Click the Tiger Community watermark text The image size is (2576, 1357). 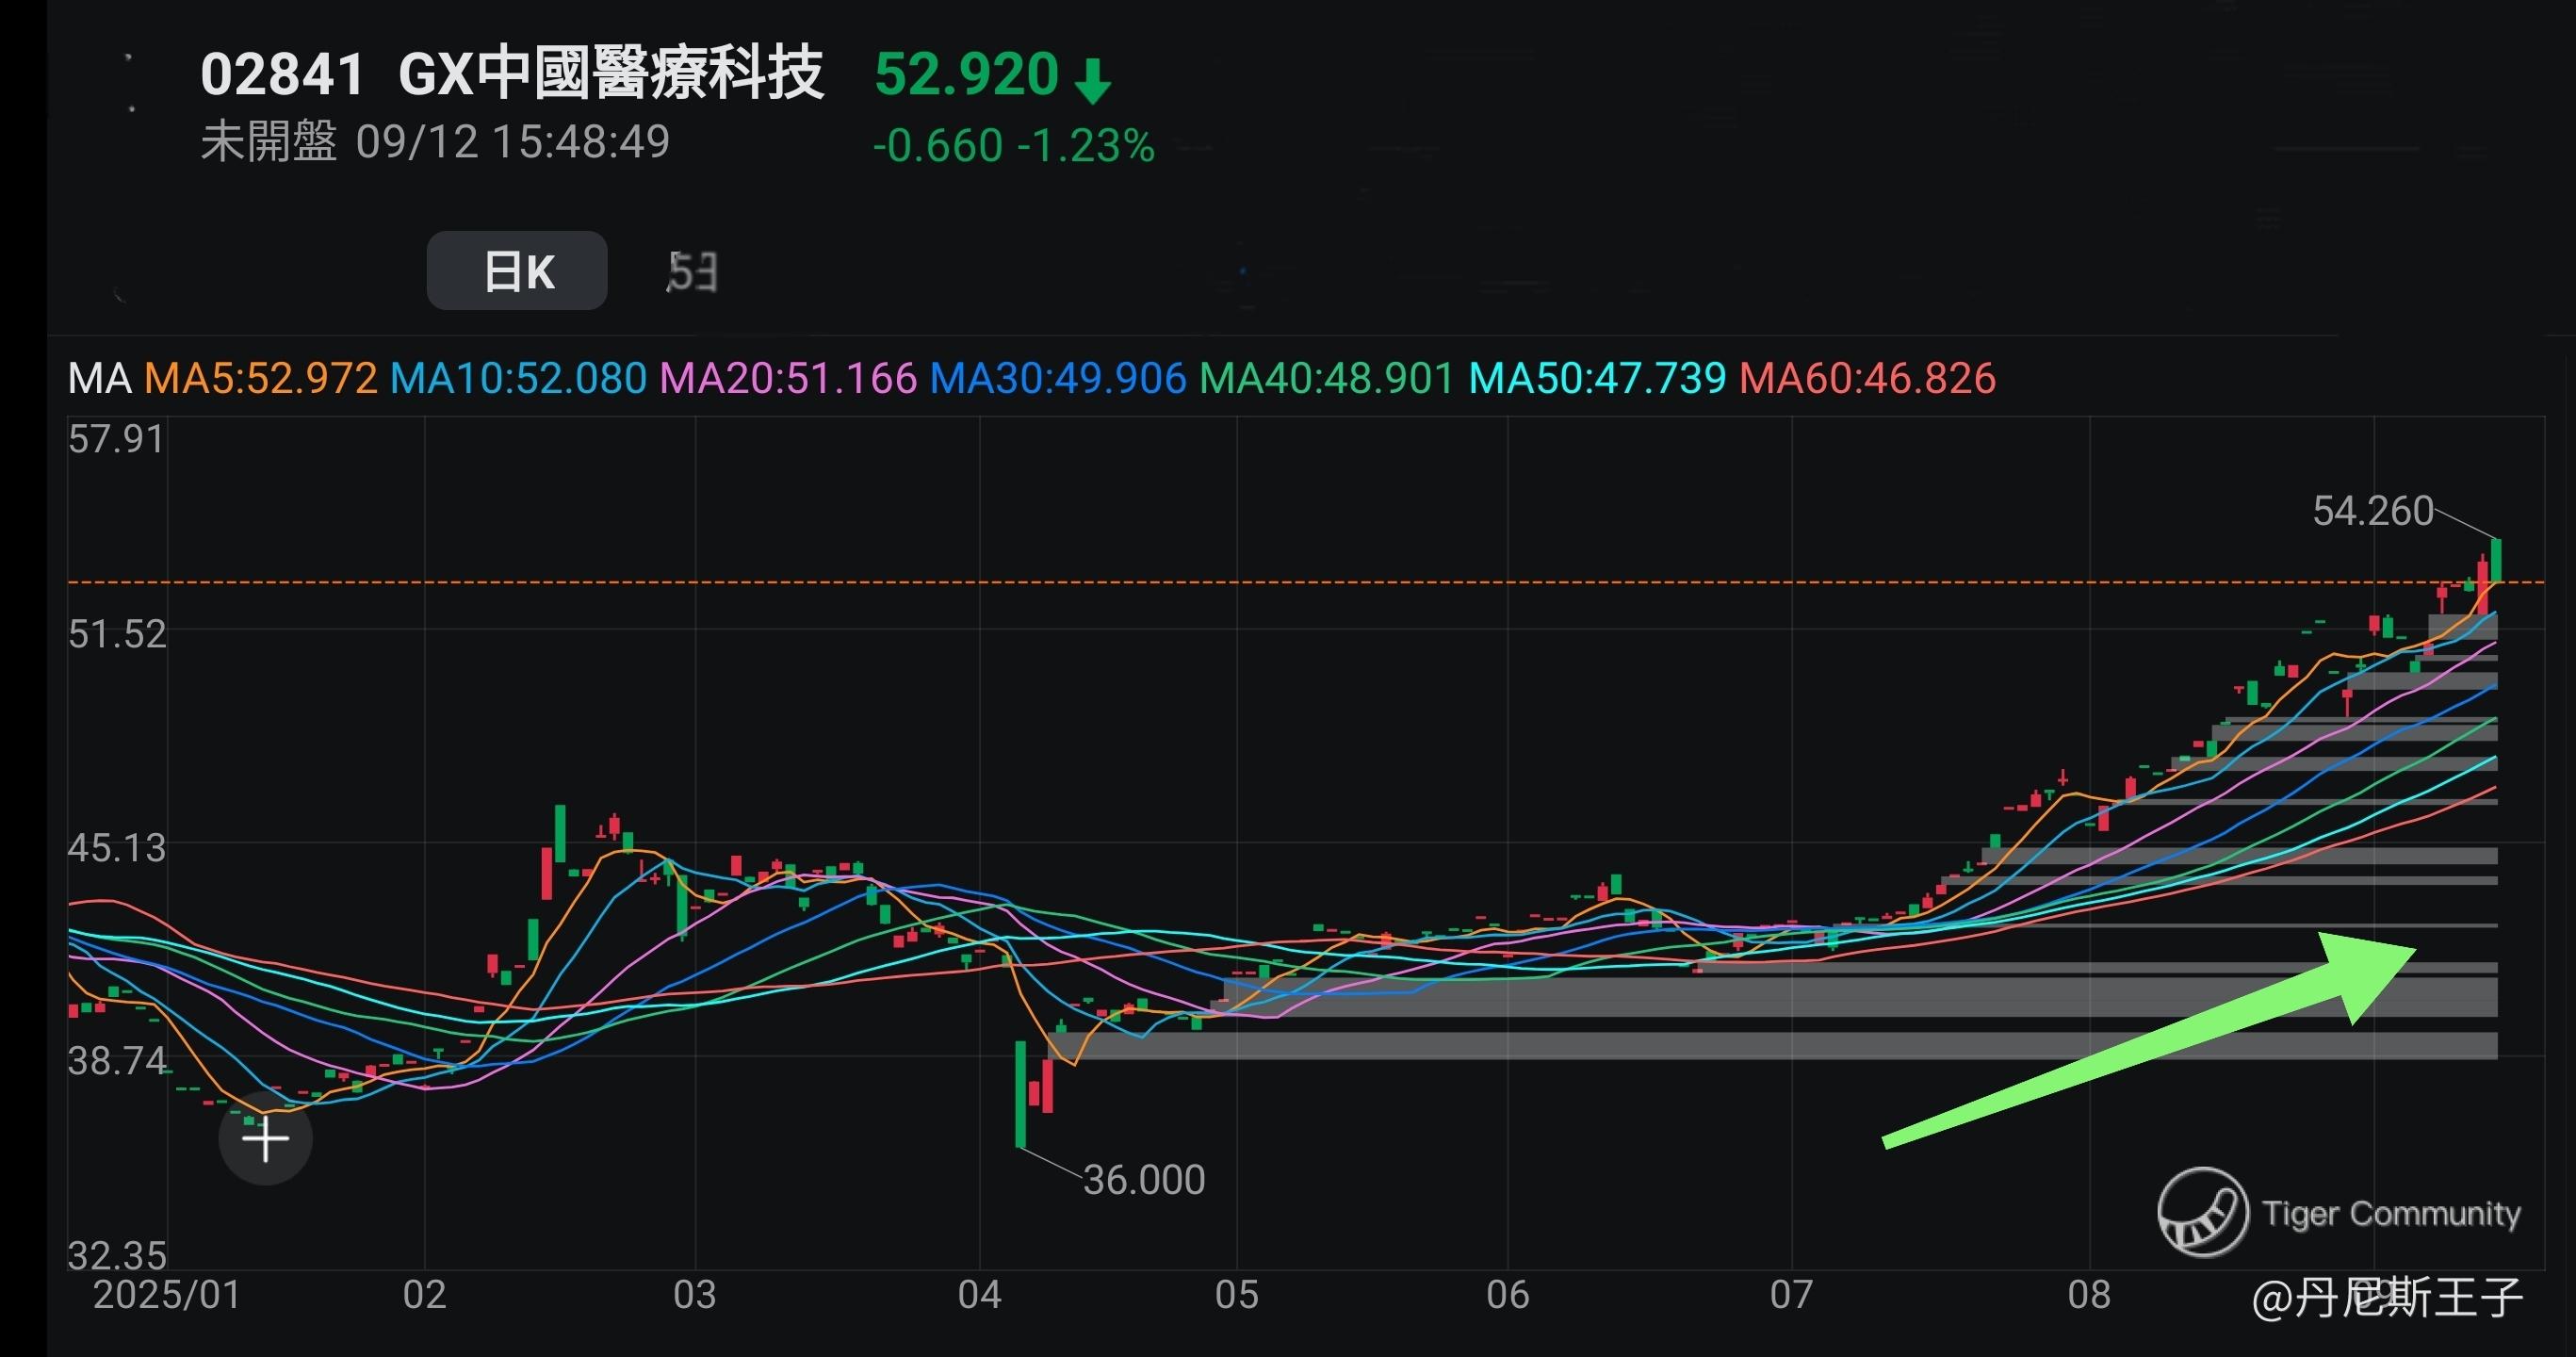pyautogui.click(x=2391, y=1213)
